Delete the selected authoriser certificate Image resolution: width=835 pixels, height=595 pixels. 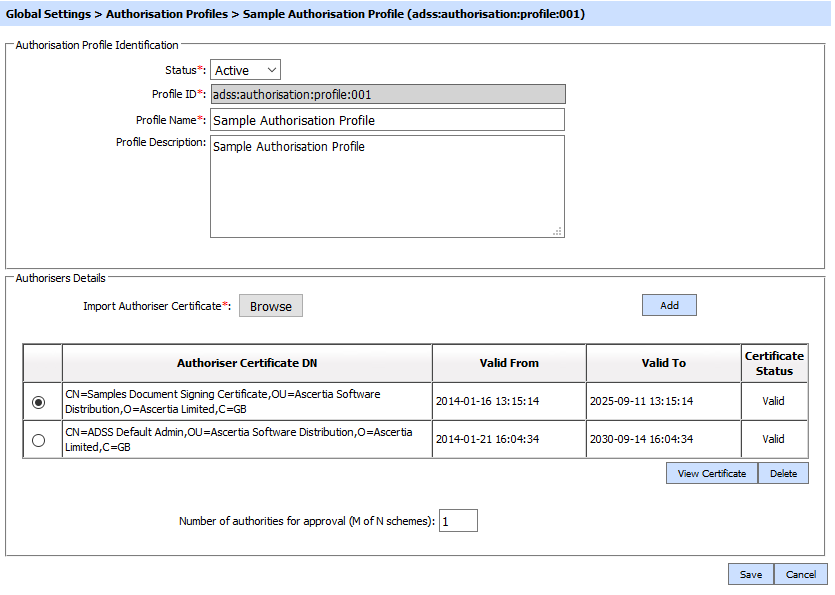(783, 473)
